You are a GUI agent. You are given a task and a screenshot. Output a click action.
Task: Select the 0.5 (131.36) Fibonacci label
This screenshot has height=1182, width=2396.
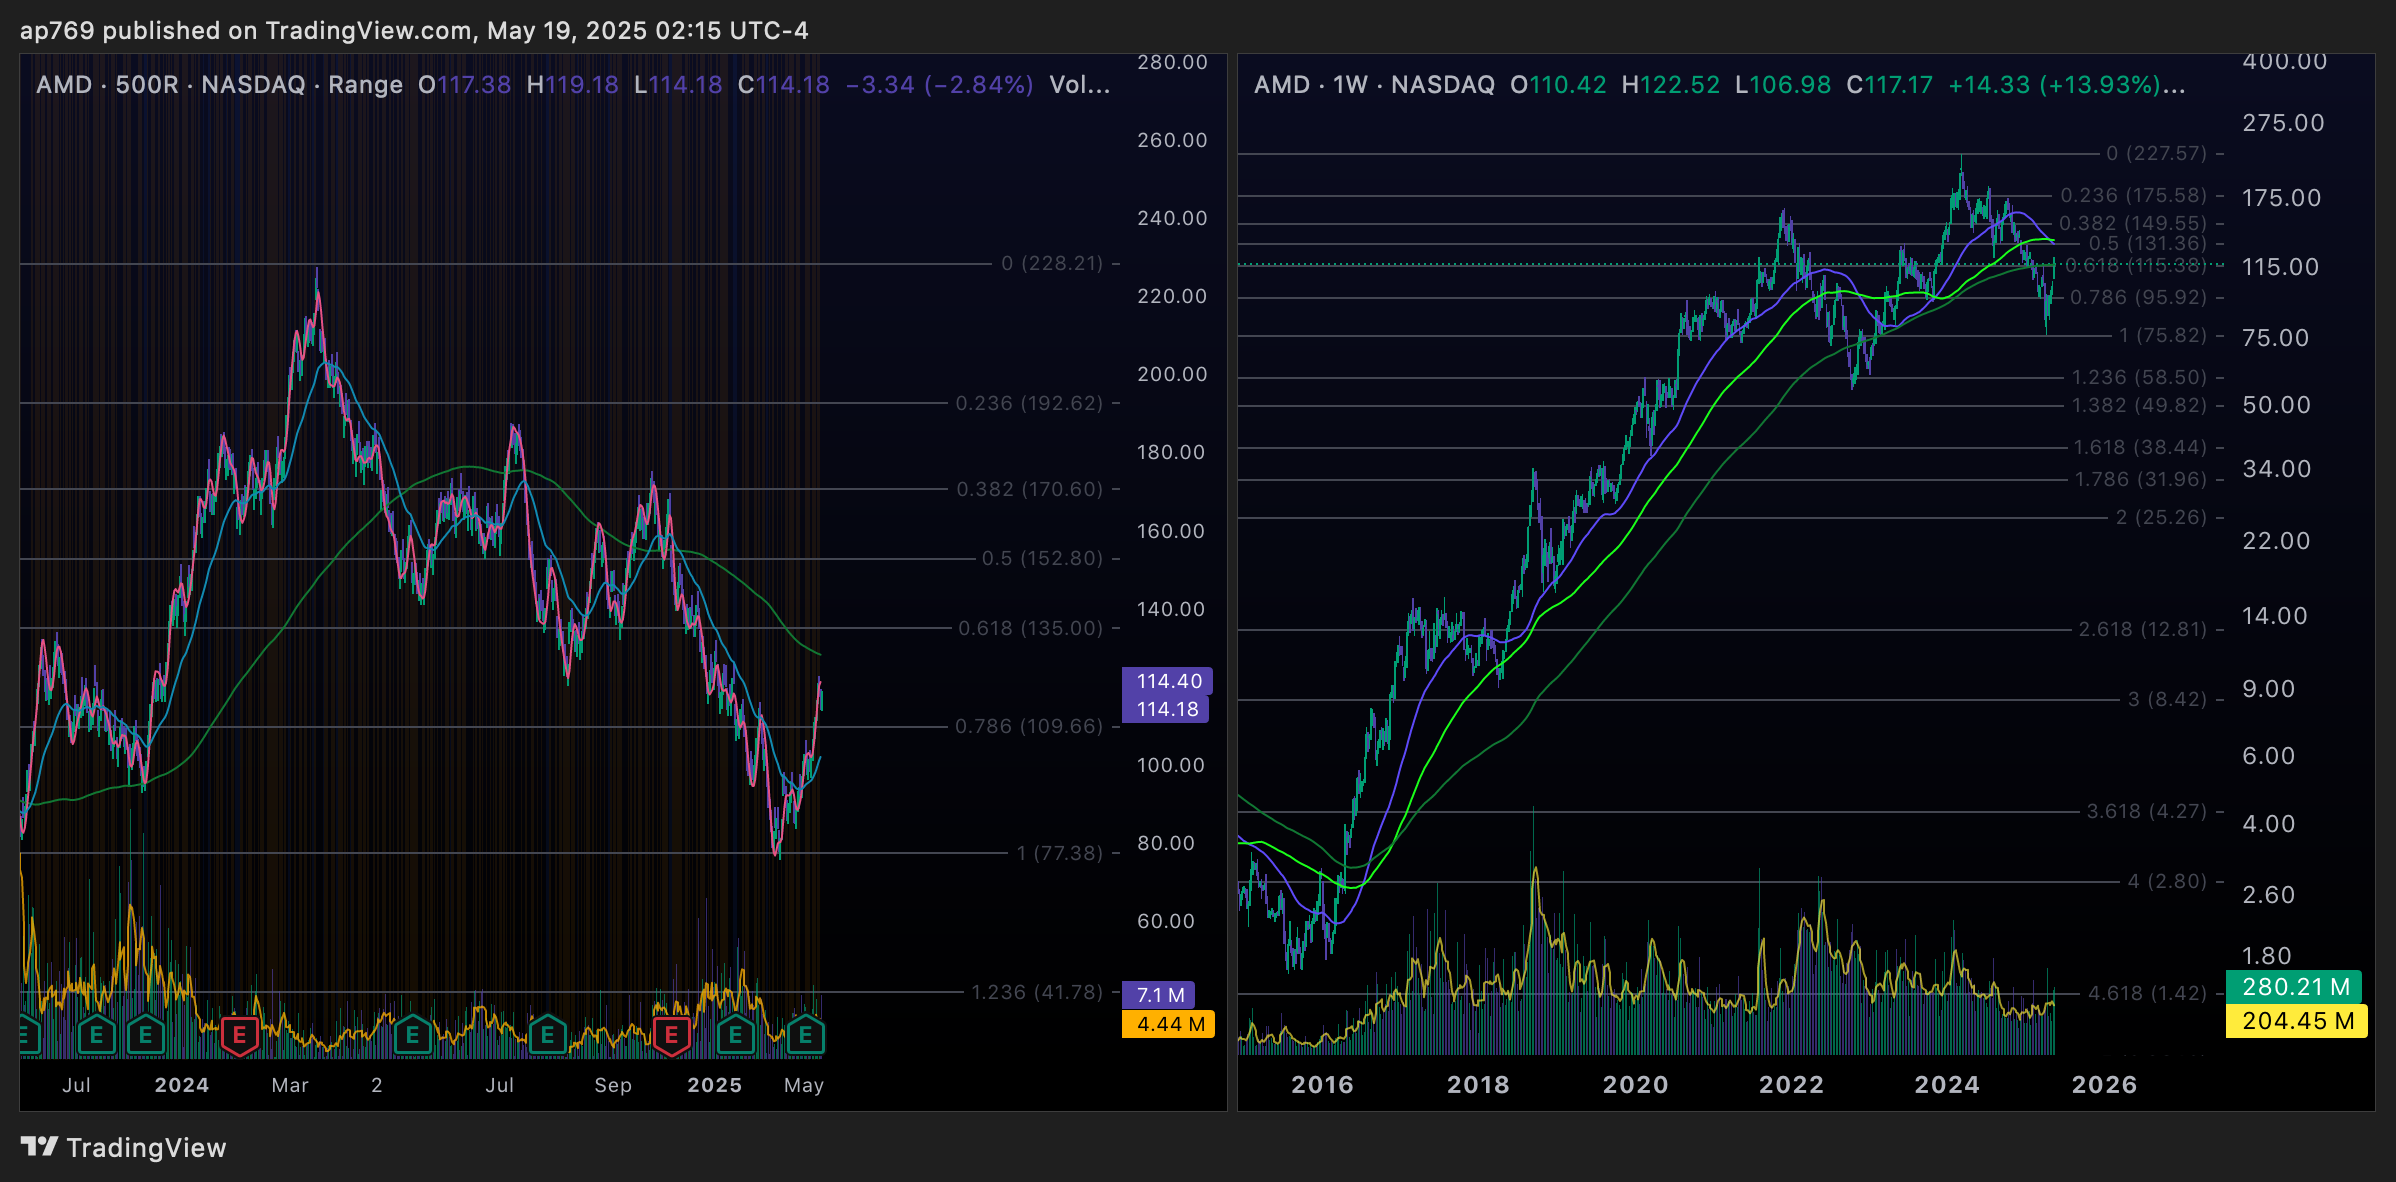click(2147, 243)
